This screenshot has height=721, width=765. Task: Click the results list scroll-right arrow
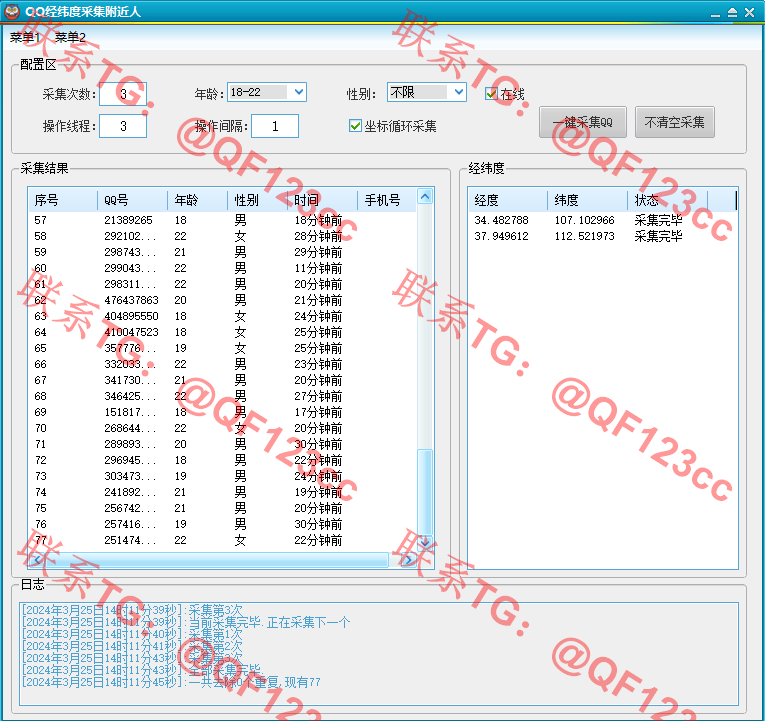[x=408, y=560]
